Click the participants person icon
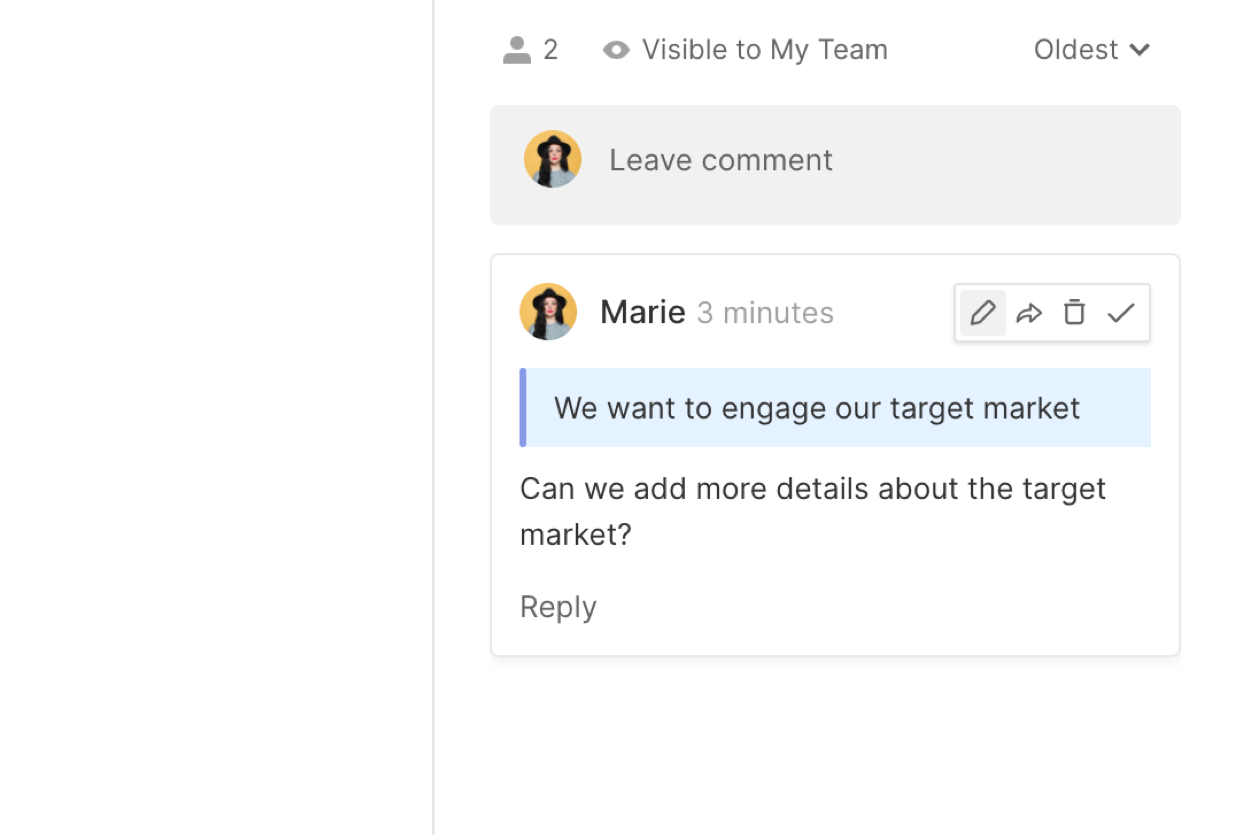 516,50
